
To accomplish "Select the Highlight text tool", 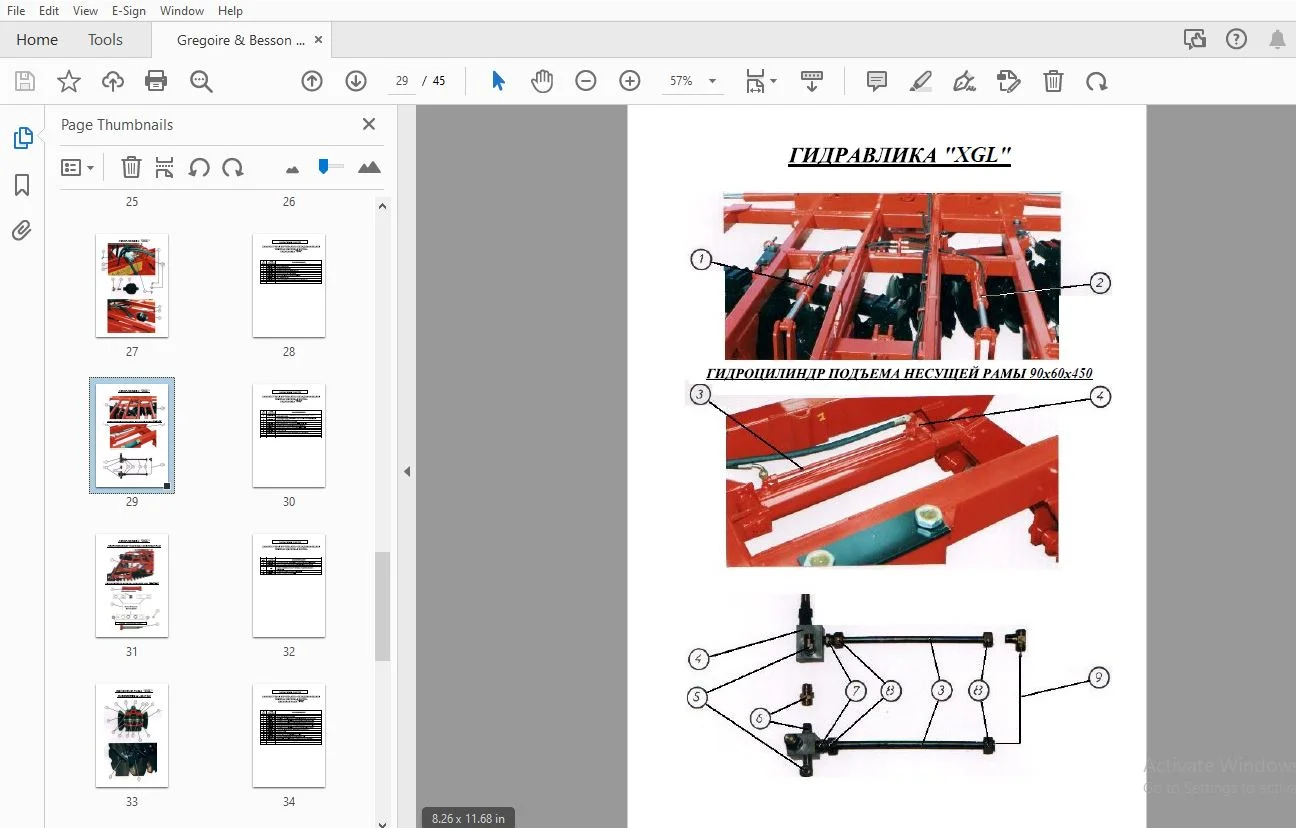I will coord(921,82).
